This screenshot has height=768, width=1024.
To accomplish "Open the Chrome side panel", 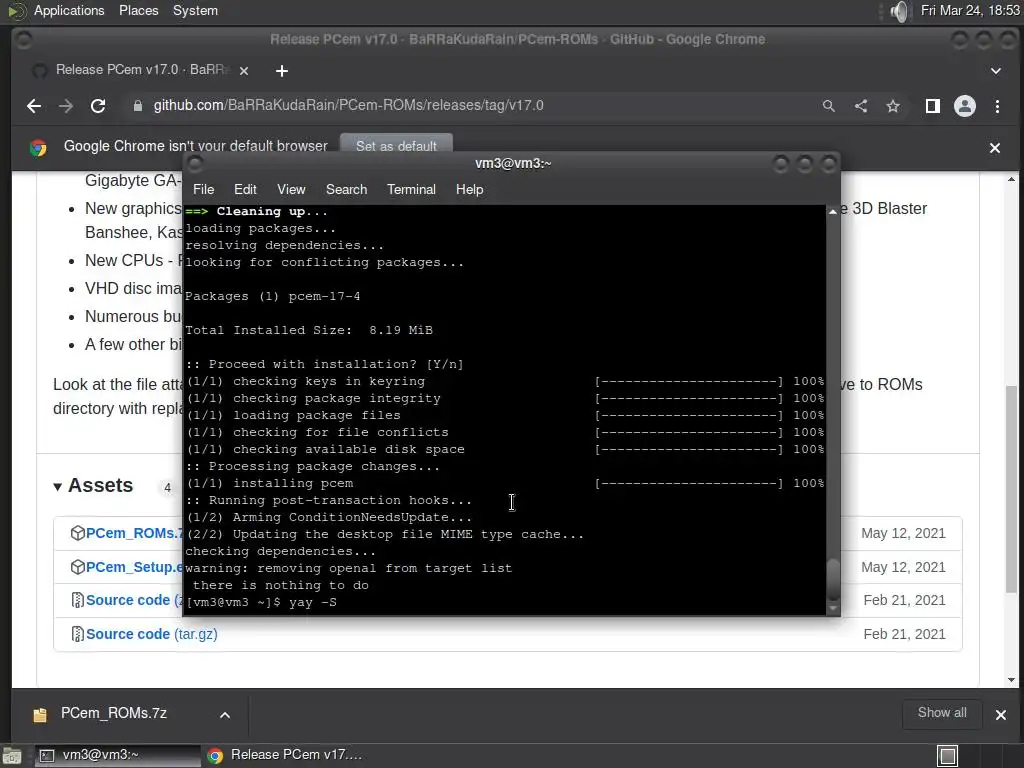I will (933, 106).
